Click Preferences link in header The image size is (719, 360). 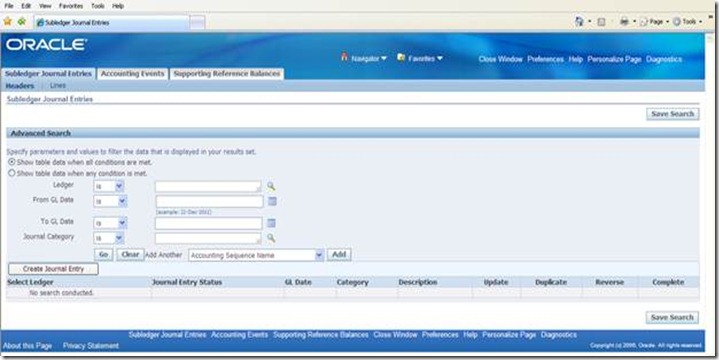[x=545, y=59]
